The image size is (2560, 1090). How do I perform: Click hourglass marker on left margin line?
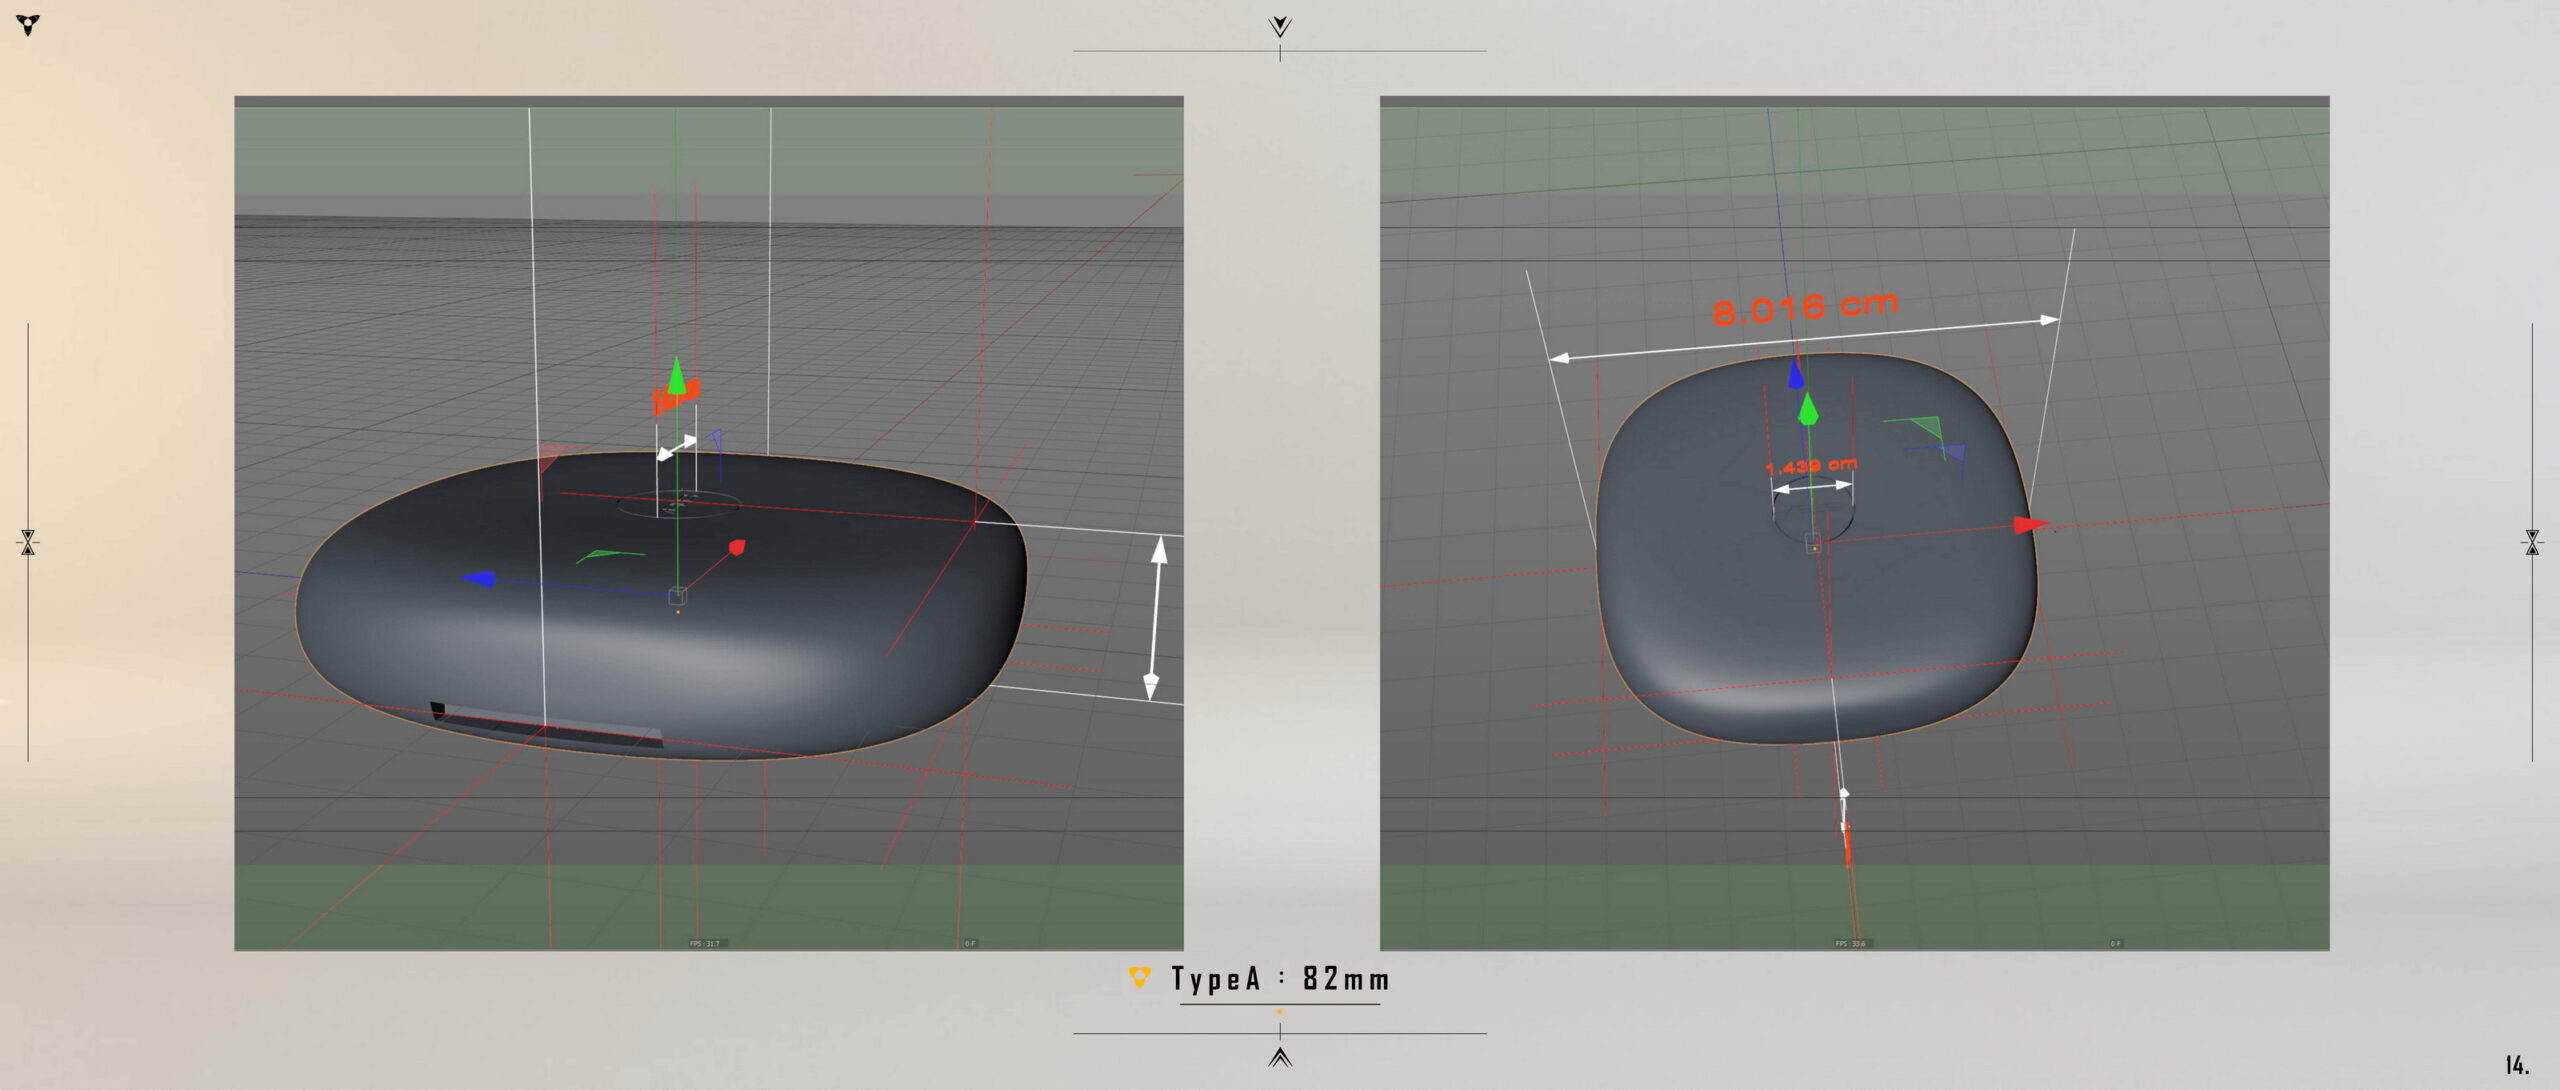pos(28,542)
